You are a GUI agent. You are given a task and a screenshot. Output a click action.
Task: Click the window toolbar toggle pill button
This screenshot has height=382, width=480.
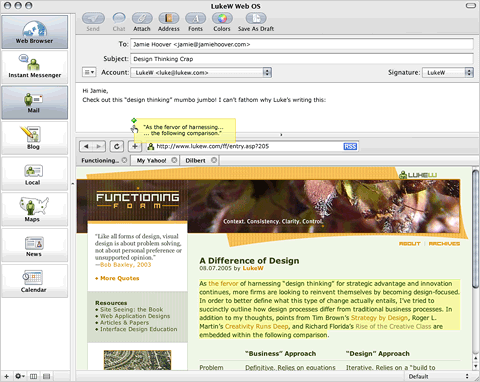471,5
